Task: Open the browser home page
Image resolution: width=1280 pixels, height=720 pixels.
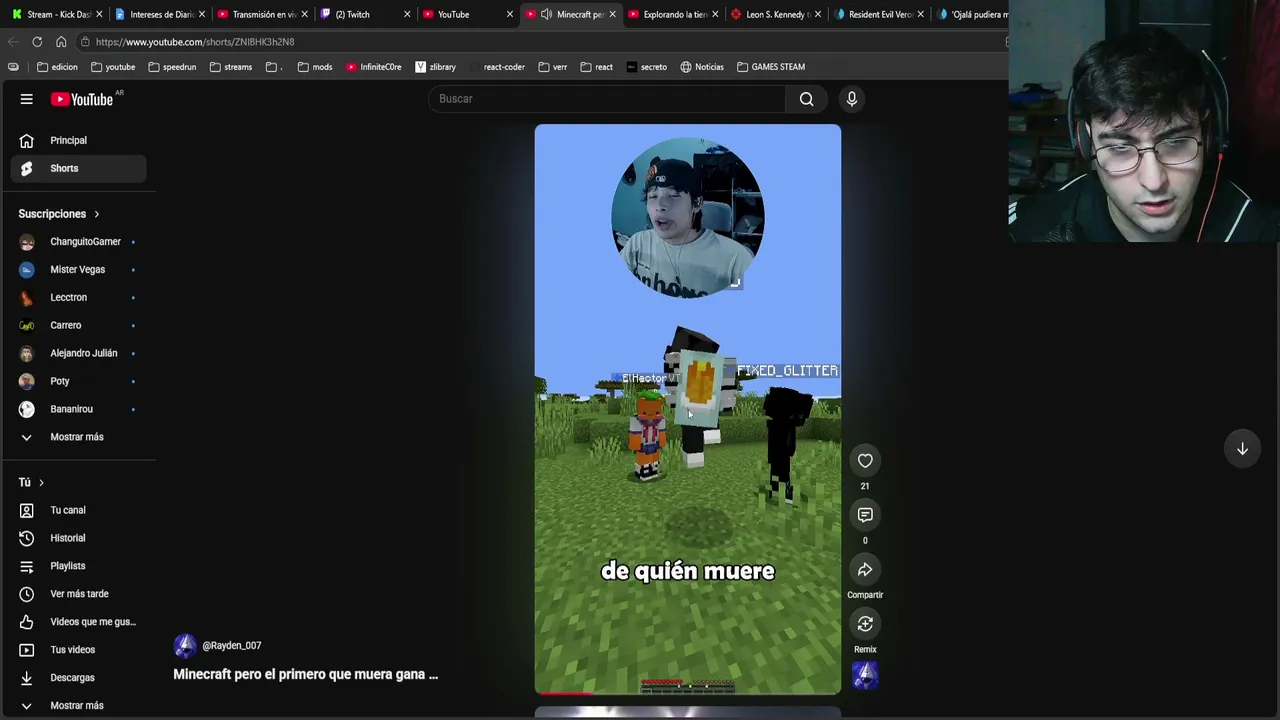Action: [x=61, y=42]
